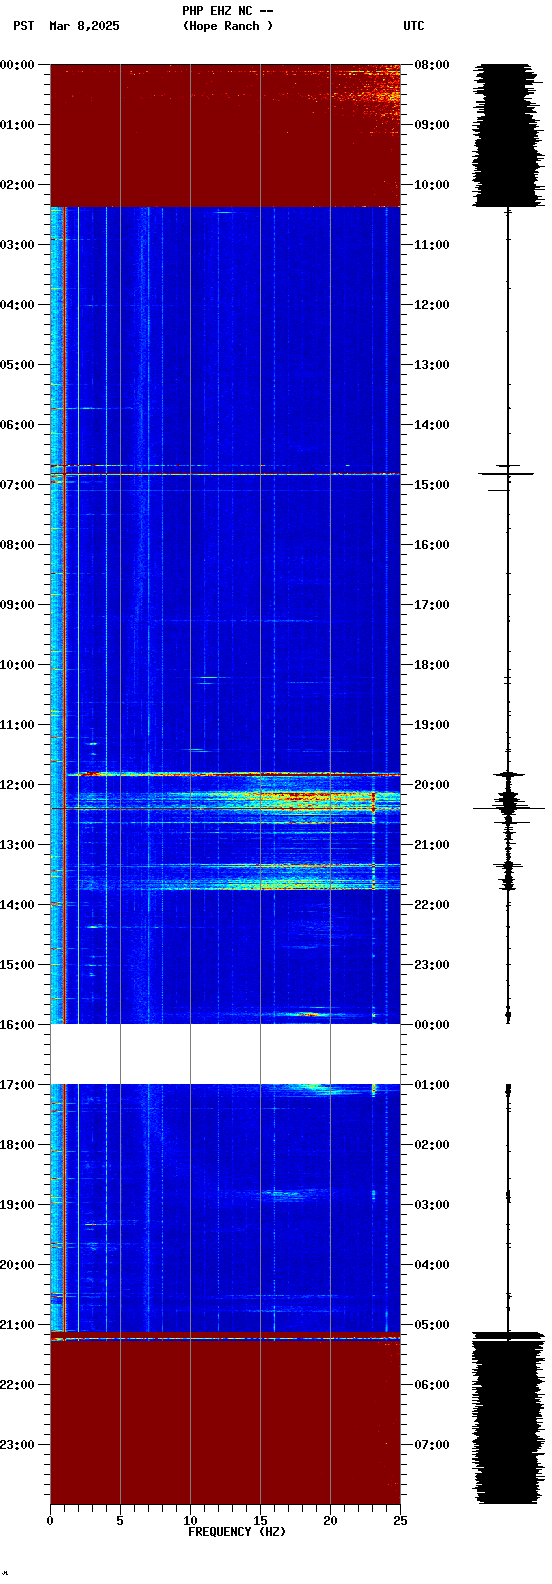This screenshot has width=552, height=1584.
Task: Click the PST '00:00' time label
Action: [x=17, y=64]
